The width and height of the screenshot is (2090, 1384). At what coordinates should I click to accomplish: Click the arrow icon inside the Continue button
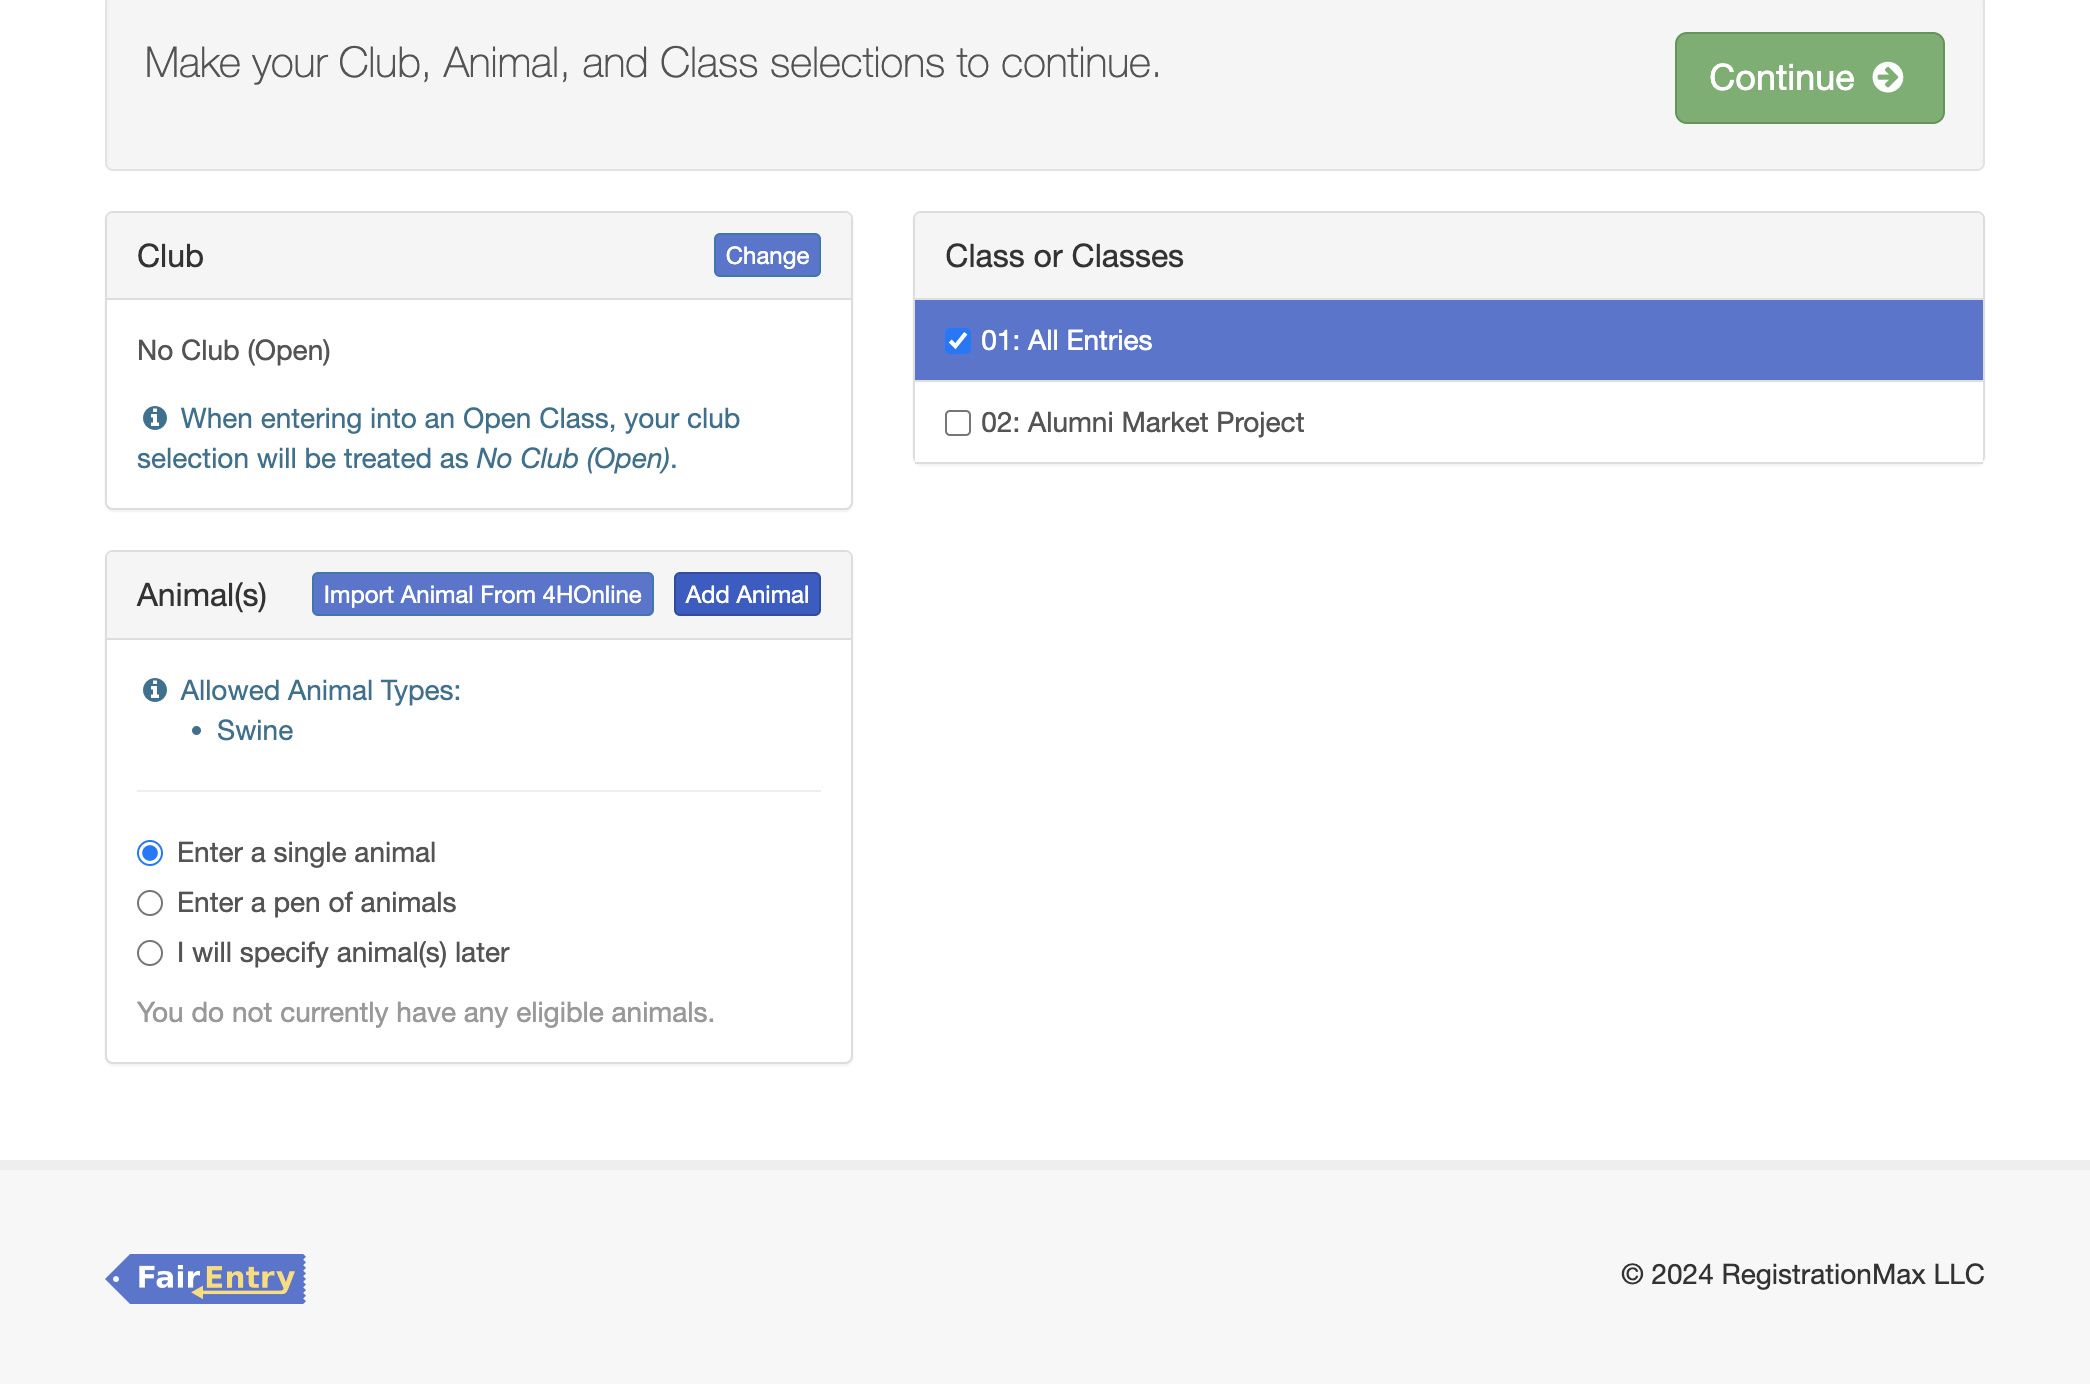click(x=1887, y=78)
